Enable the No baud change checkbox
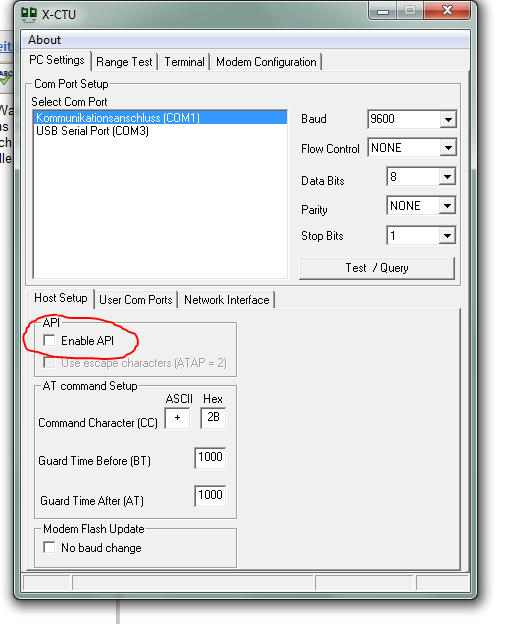Screen dimensions: 516x624 [x=49, y=548]
